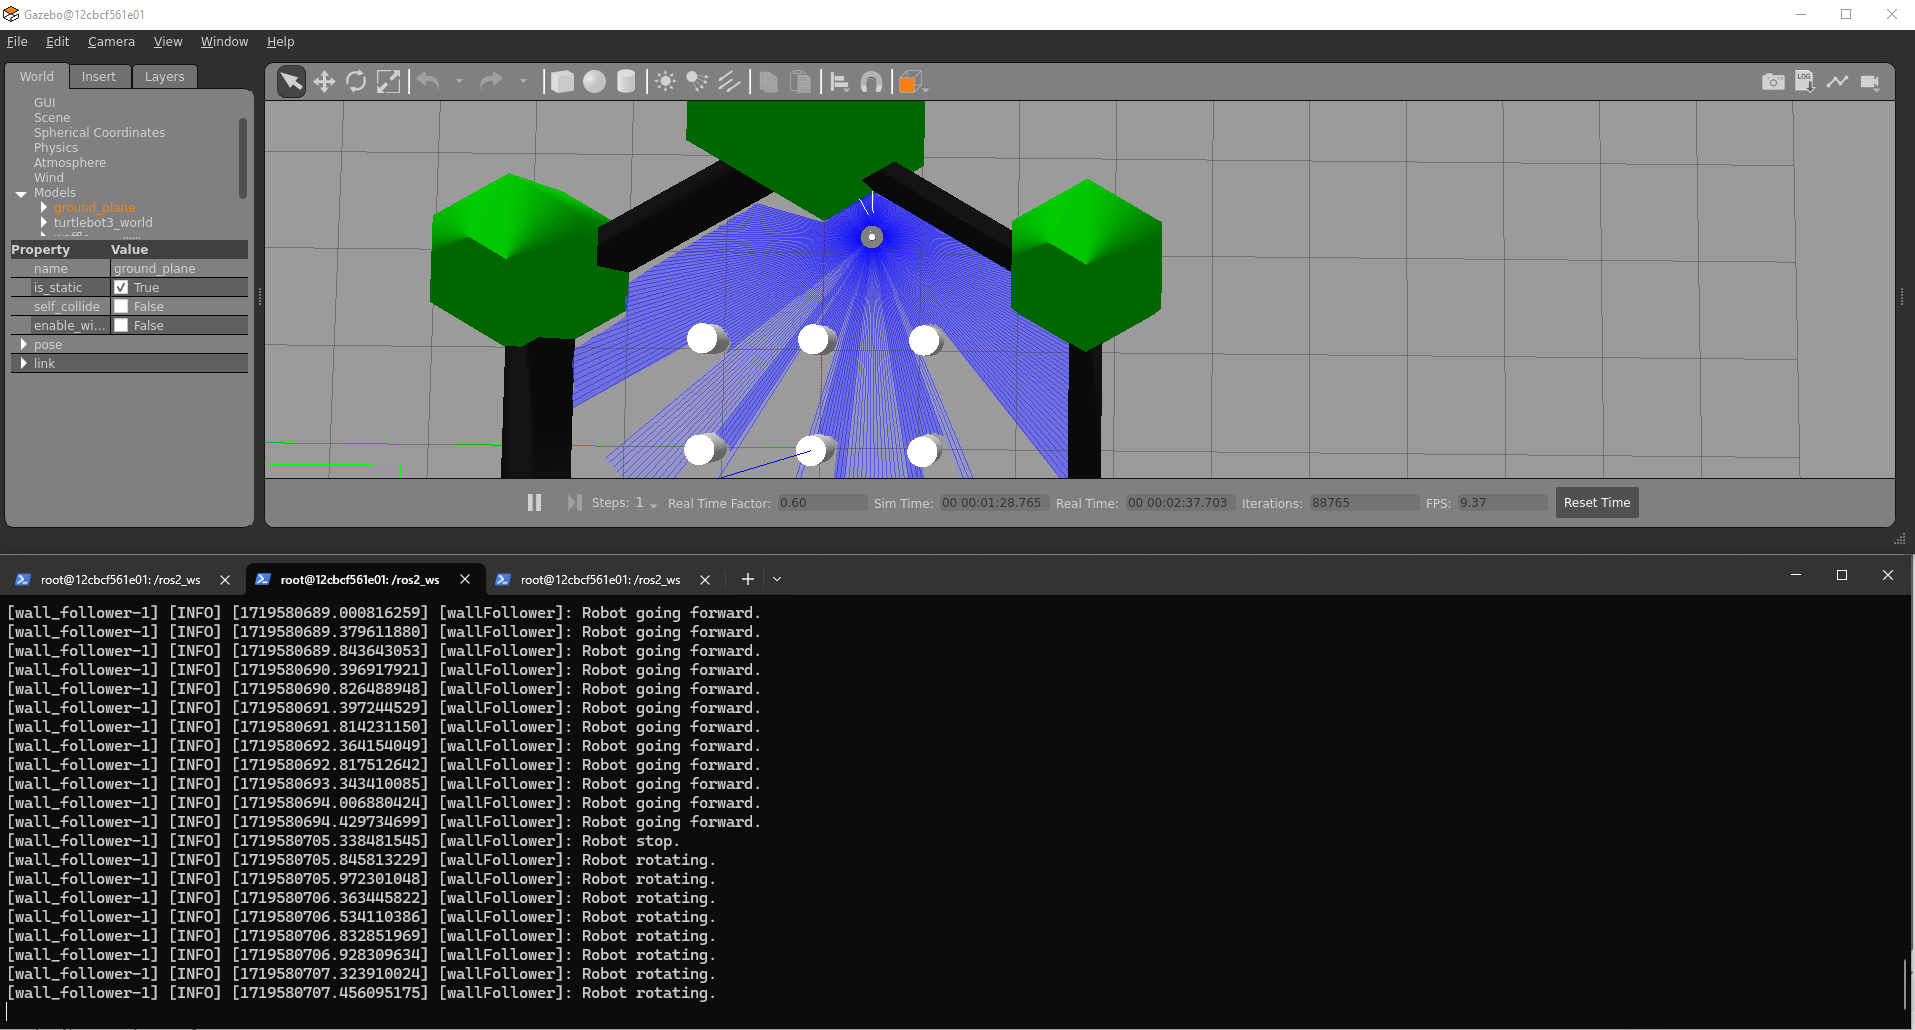Screen dimensions: 1915x1030
Task: Collapse the Models tree node
Action: [x=21, y=193]
